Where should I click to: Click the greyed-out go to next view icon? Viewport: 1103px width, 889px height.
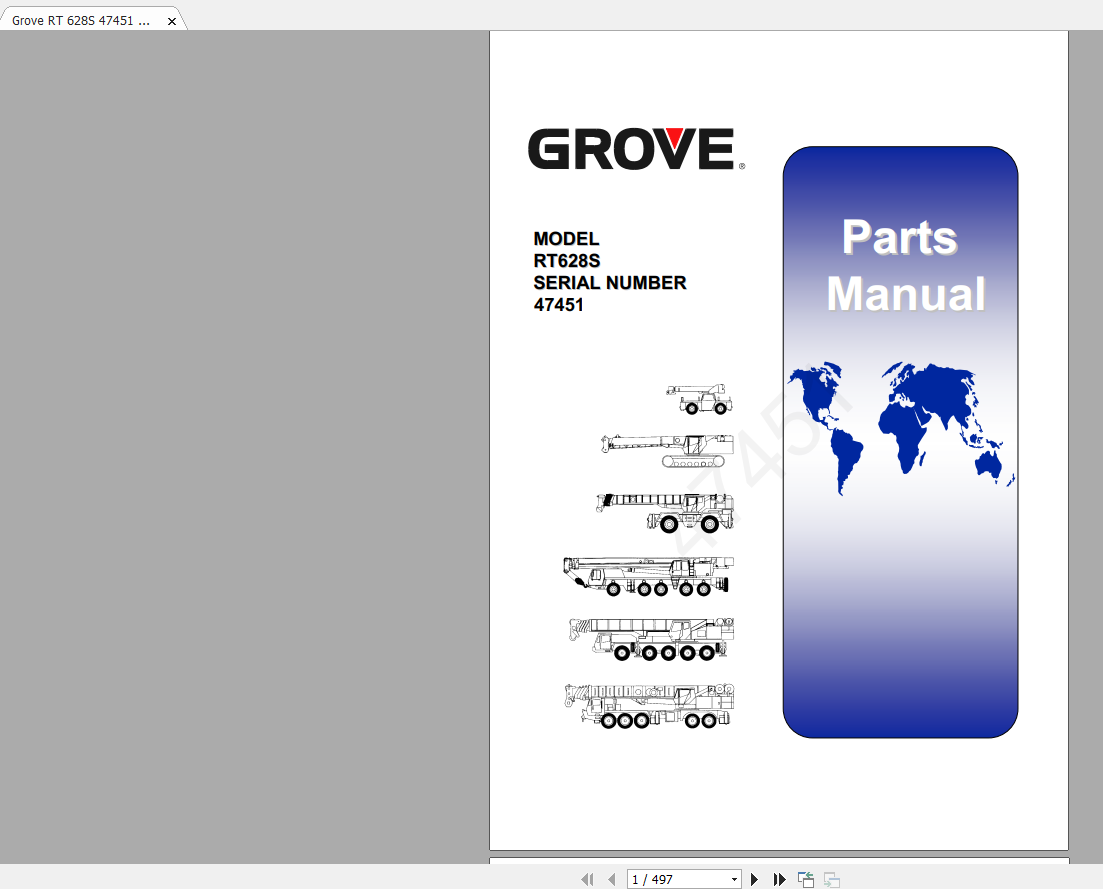coord(831,880)
